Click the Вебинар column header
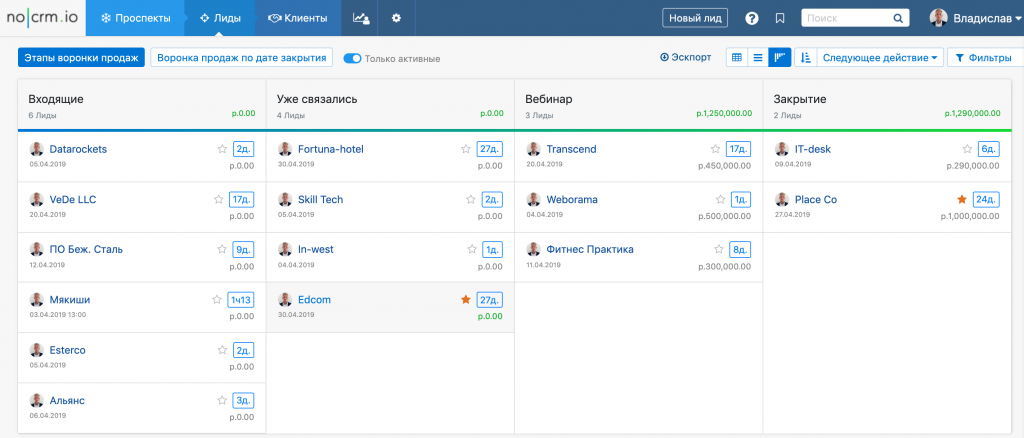This screenshot has height=438, width=1024. click(x=549, y=99)
